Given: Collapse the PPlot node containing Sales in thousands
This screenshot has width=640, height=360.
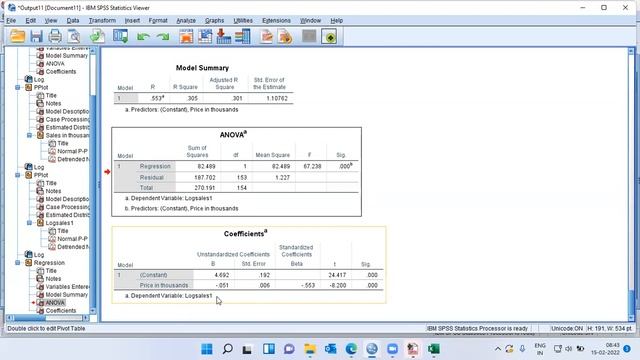Looking at the screenshot, I should tap(18, 87).
